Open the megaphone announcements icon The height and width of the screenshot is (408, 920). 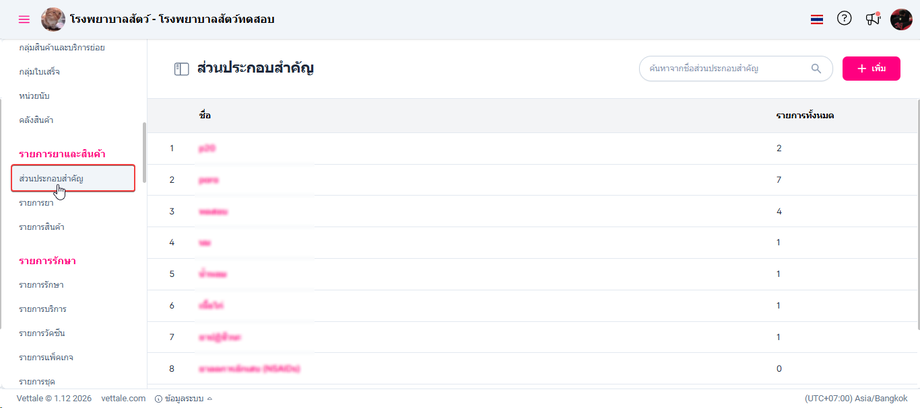873,19
